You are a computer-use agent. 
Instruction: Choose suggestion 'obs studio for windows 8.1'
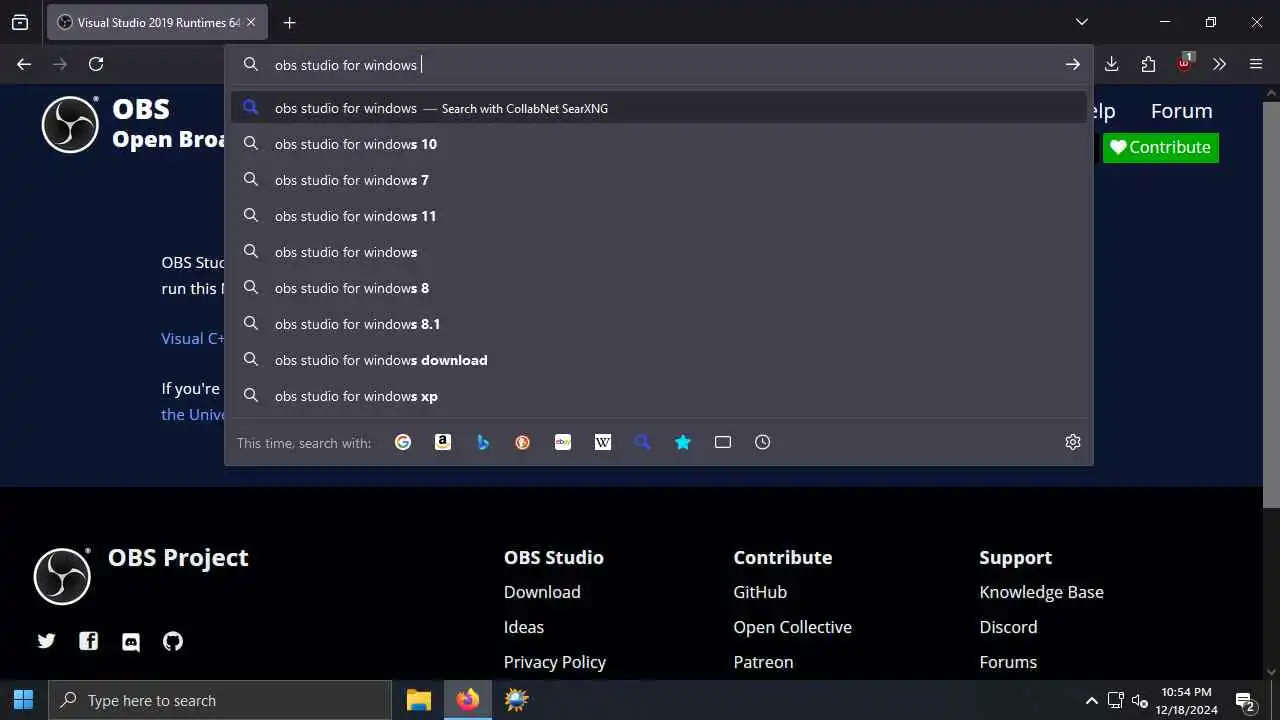pos(659,324)
